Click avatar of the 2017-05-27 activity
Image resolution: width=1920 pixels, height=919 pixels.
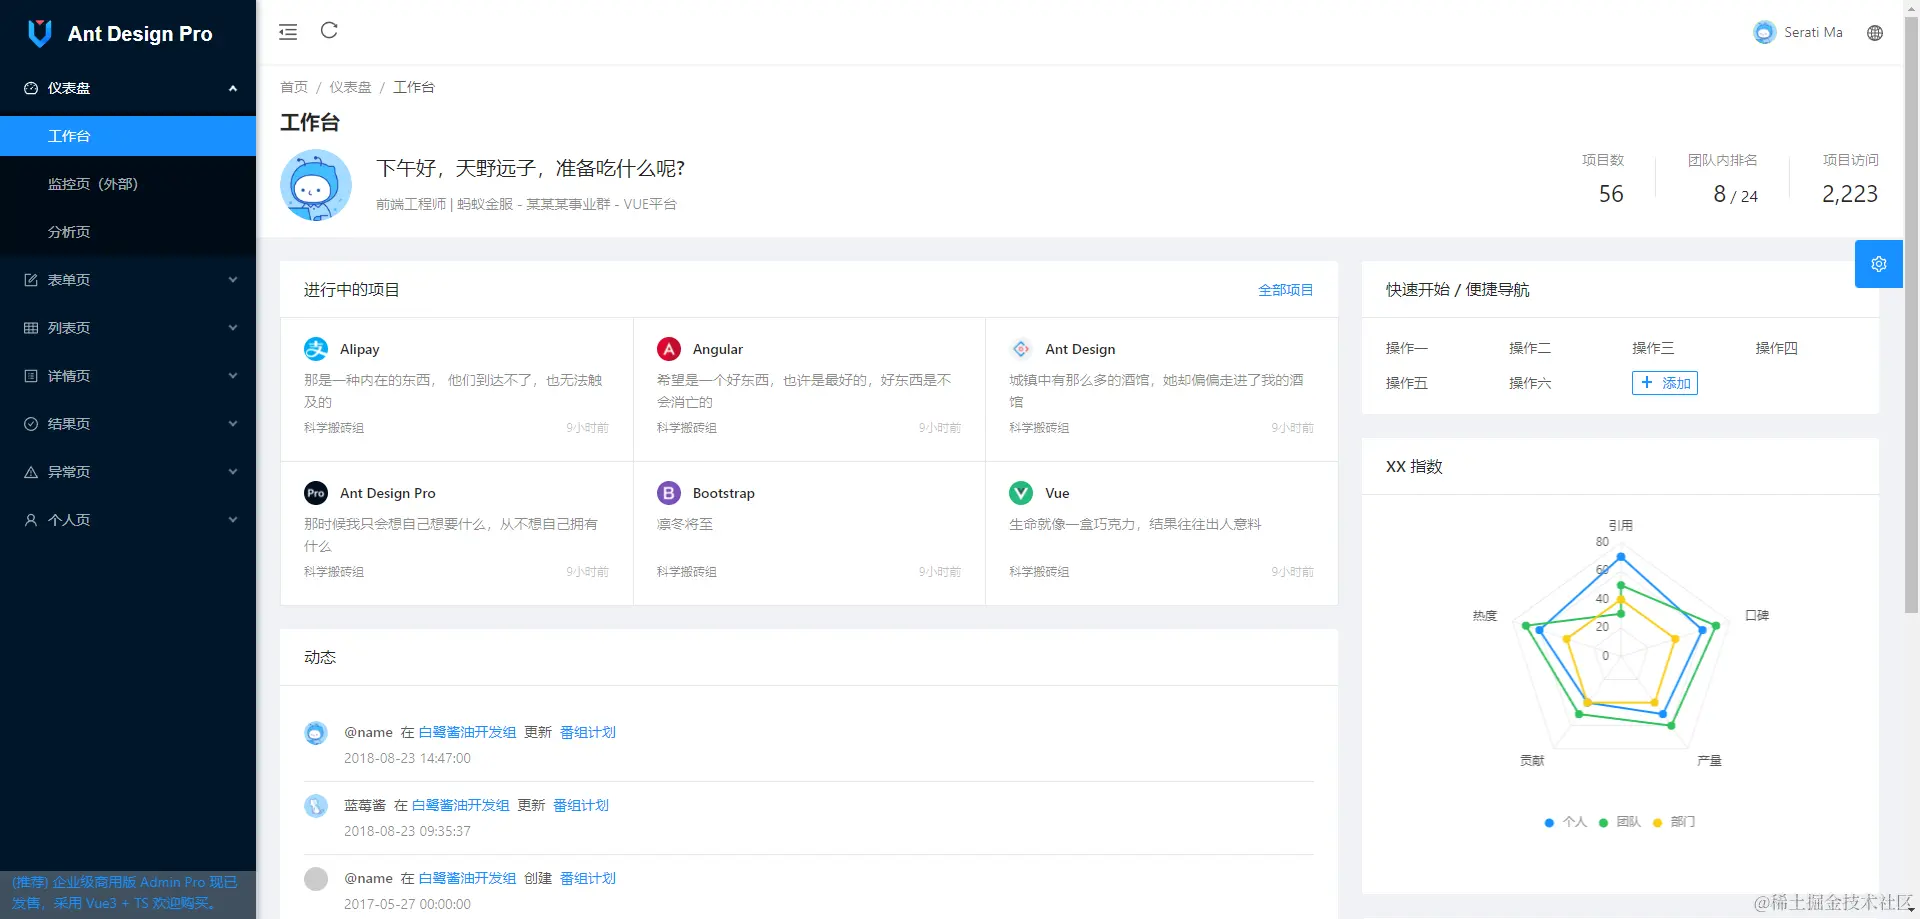tap(316, 879)
